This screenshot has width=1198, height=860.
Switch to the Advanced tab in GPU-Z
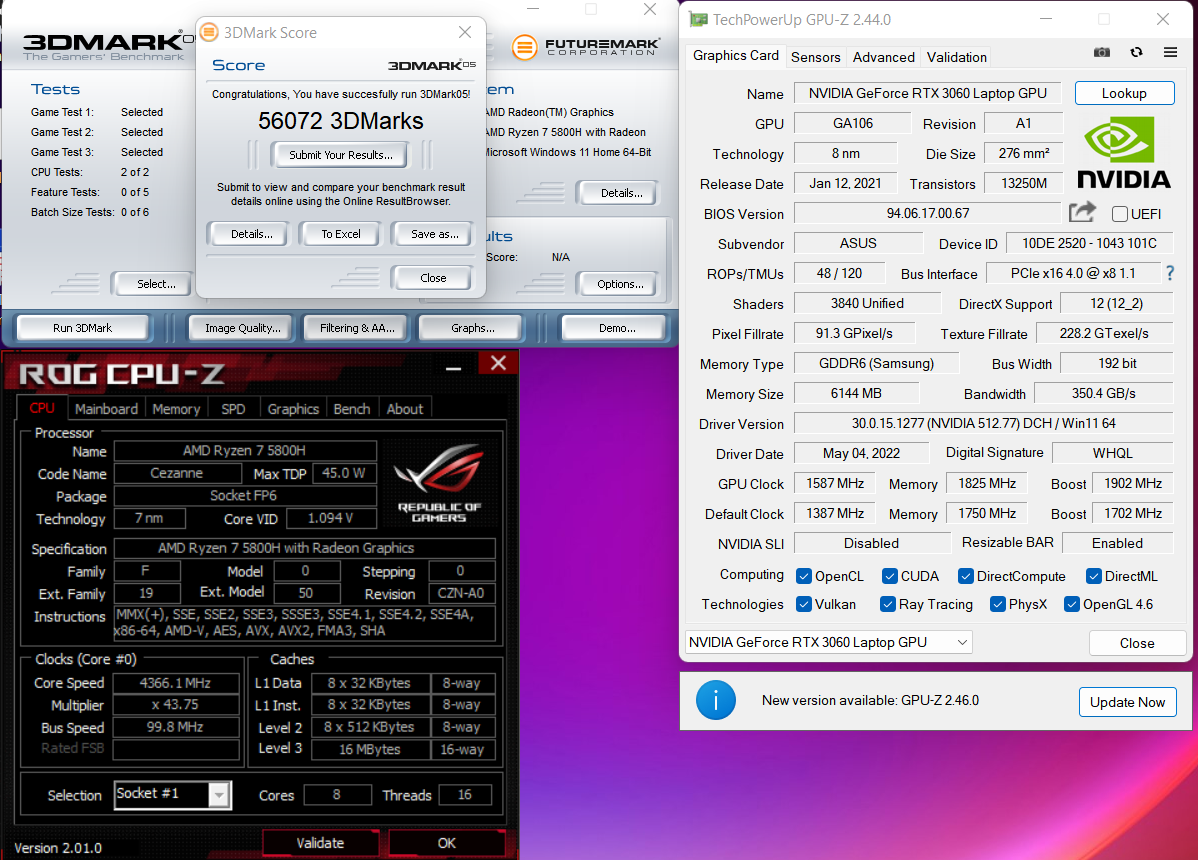(x=883, y=57)
